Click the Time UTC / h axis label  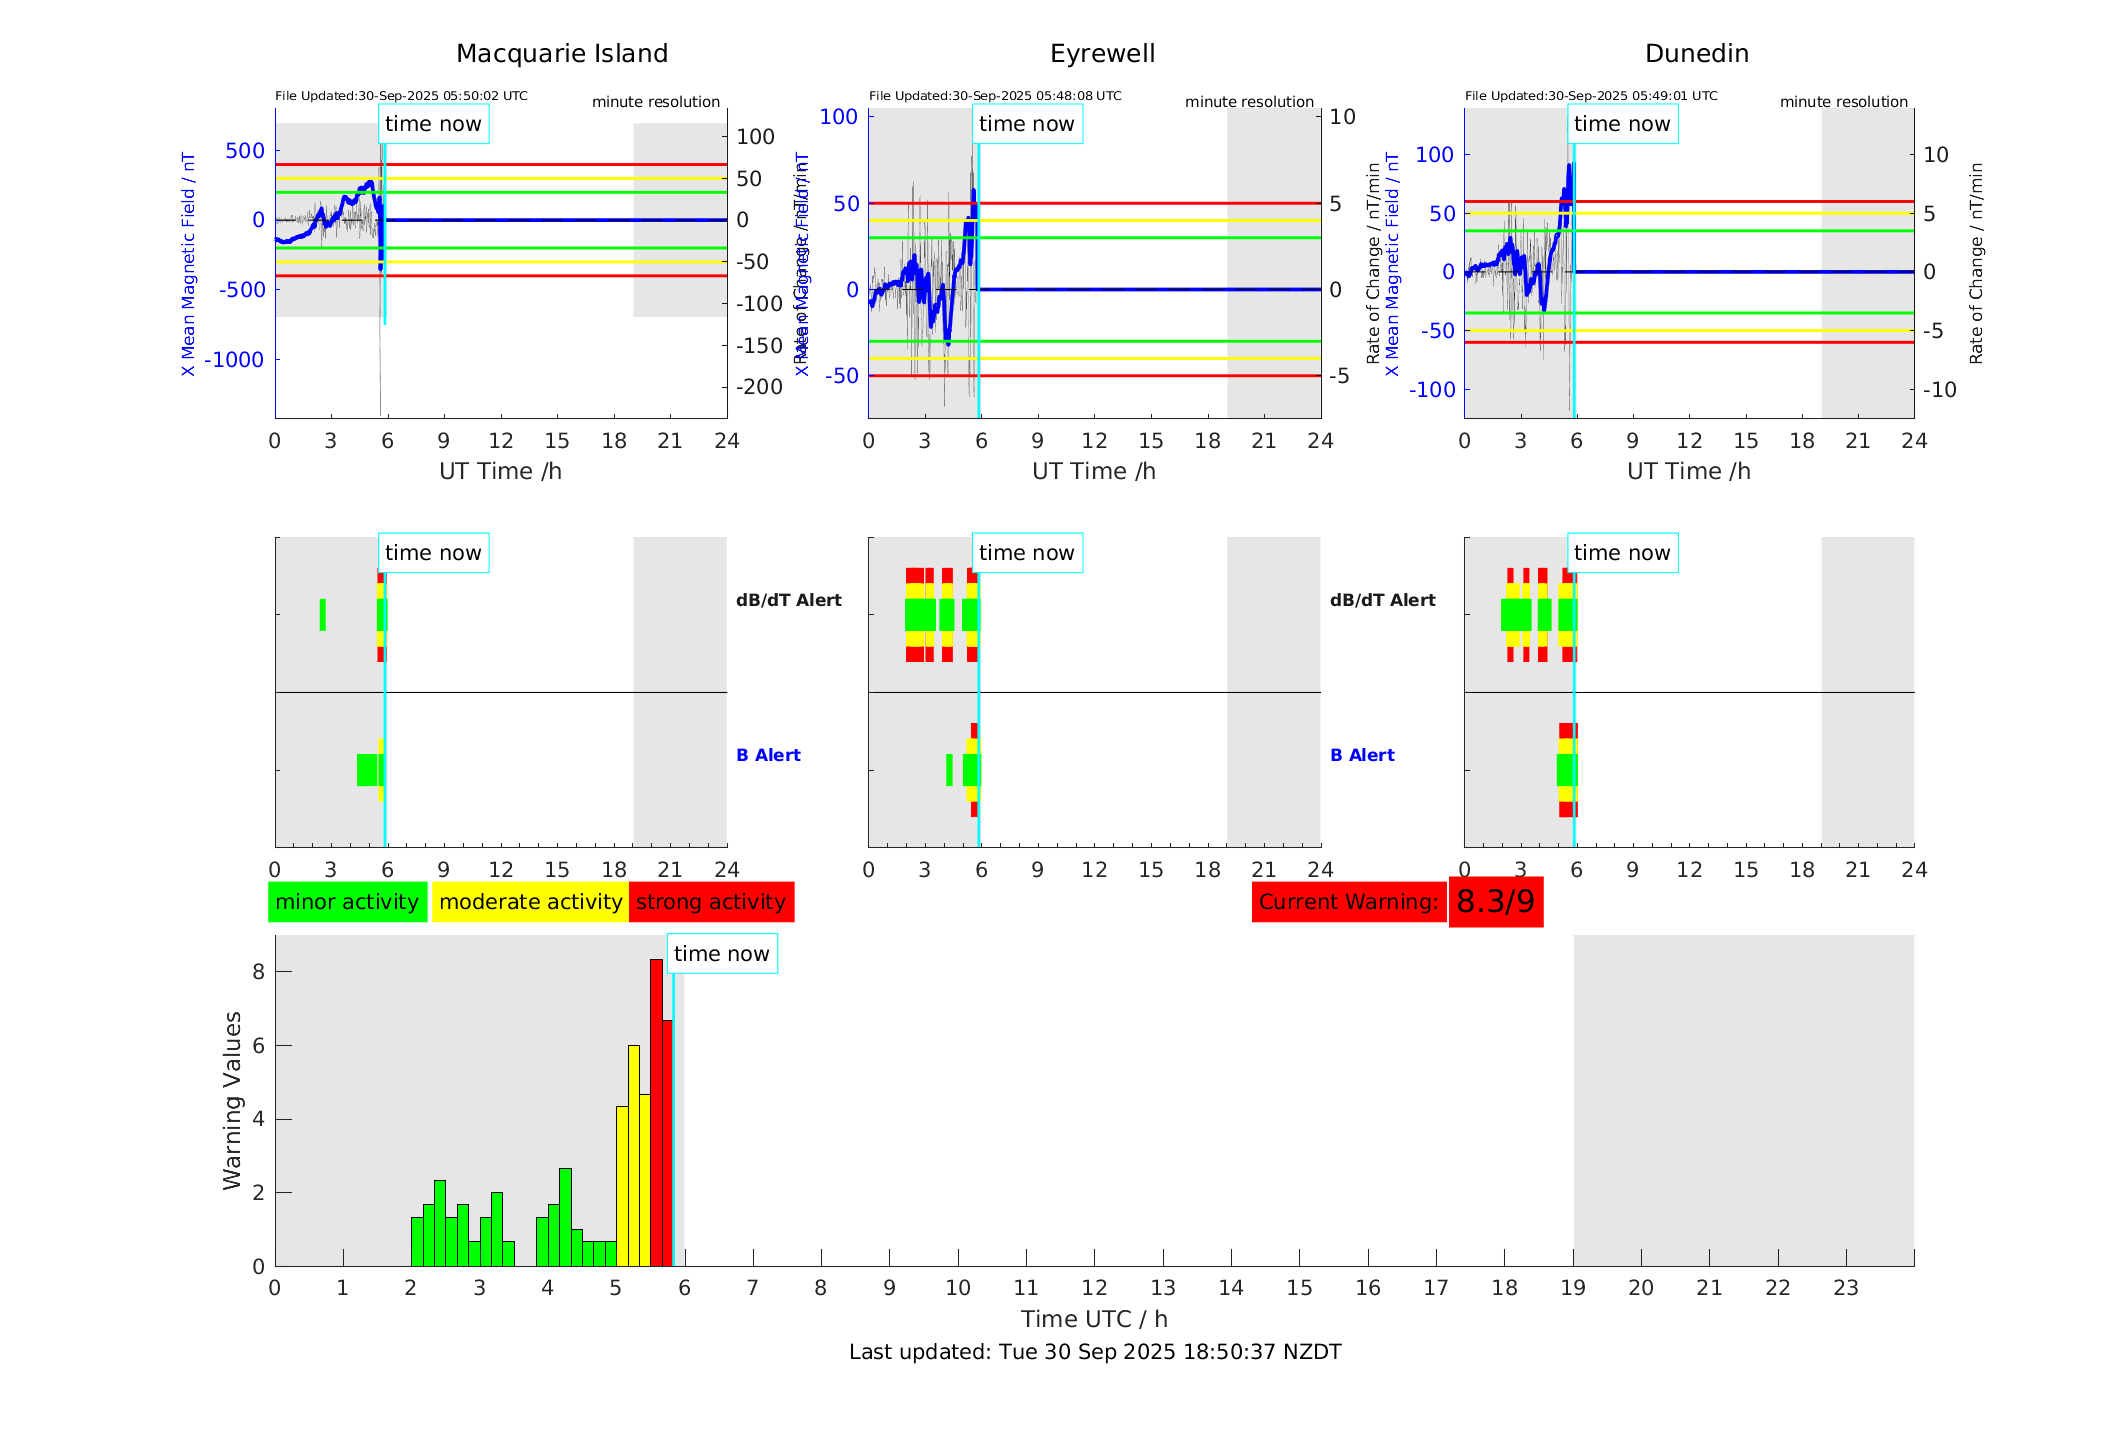(1094, 1319)
